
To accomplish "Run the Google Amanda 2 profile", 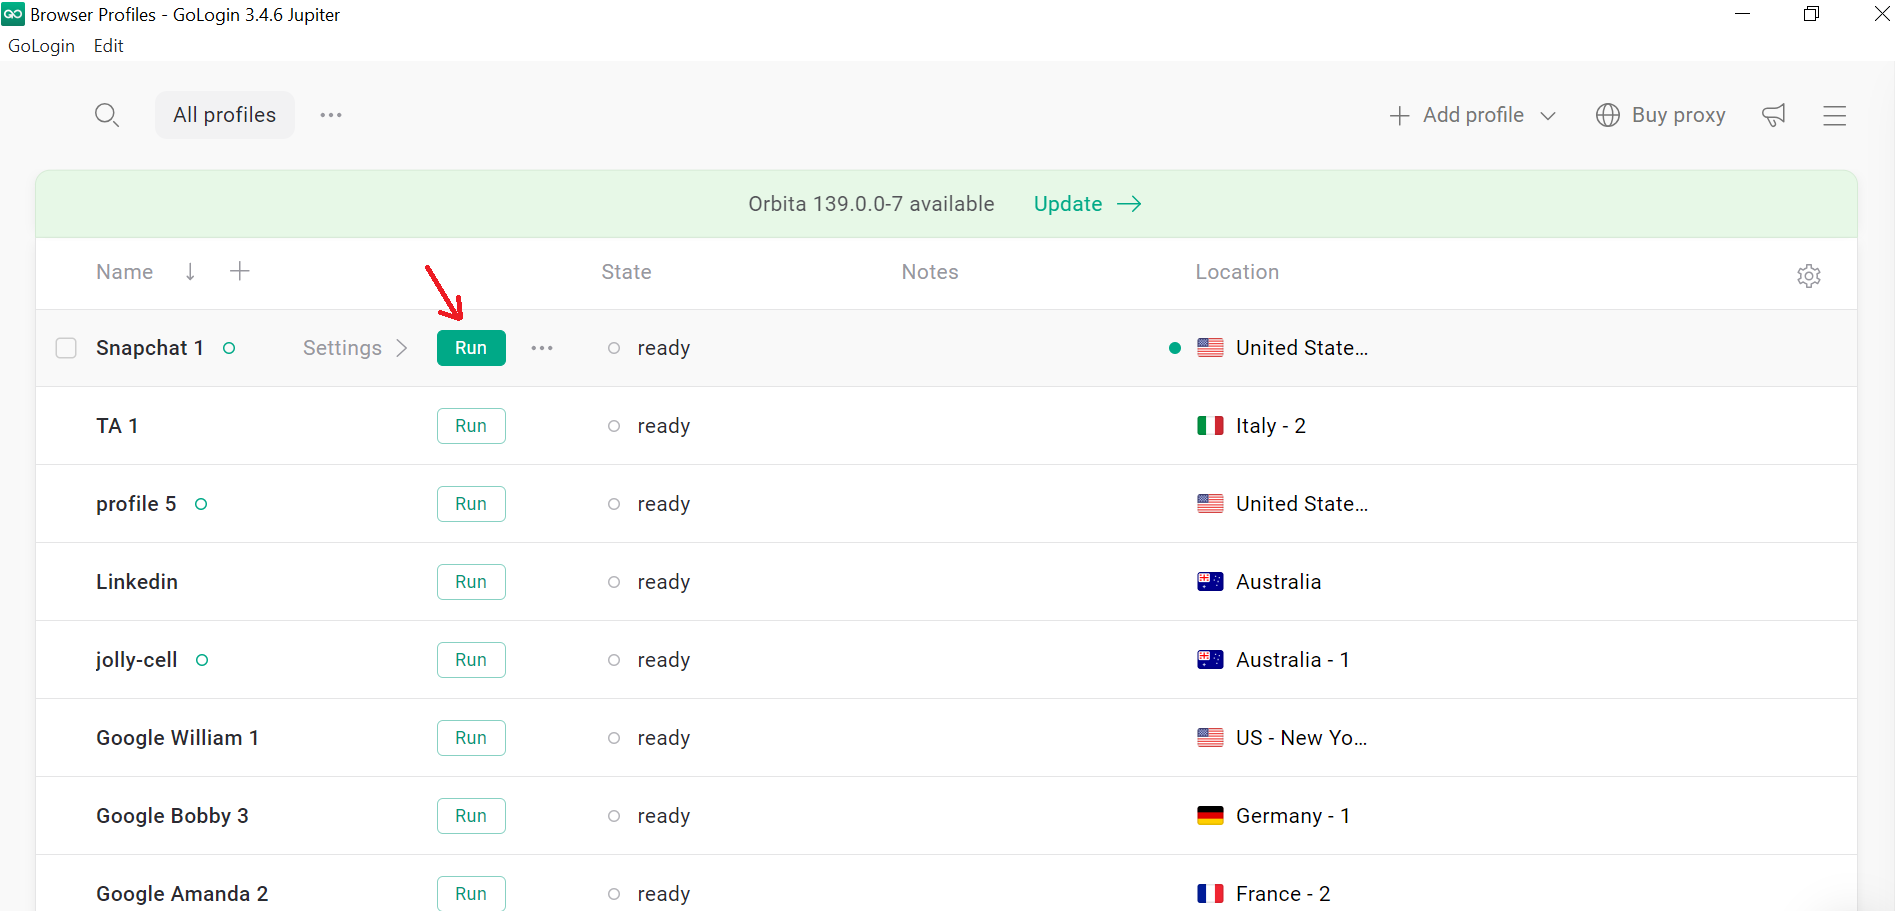I will coord(471,894).
